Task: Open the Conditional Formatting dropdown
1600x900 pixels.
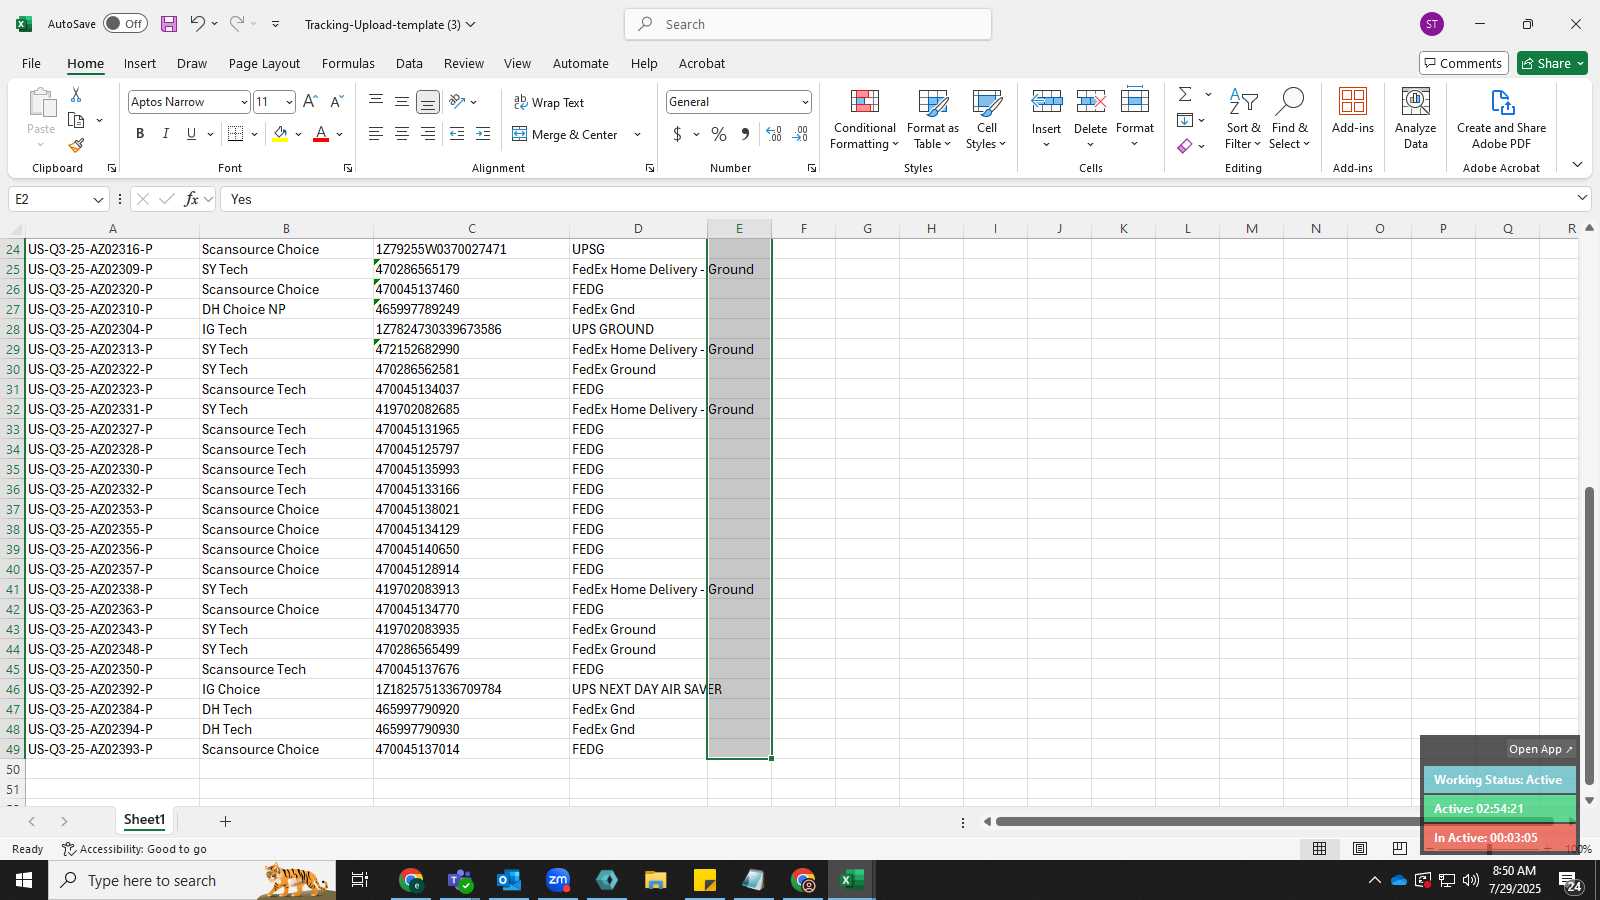Action: tap(864, 118)
